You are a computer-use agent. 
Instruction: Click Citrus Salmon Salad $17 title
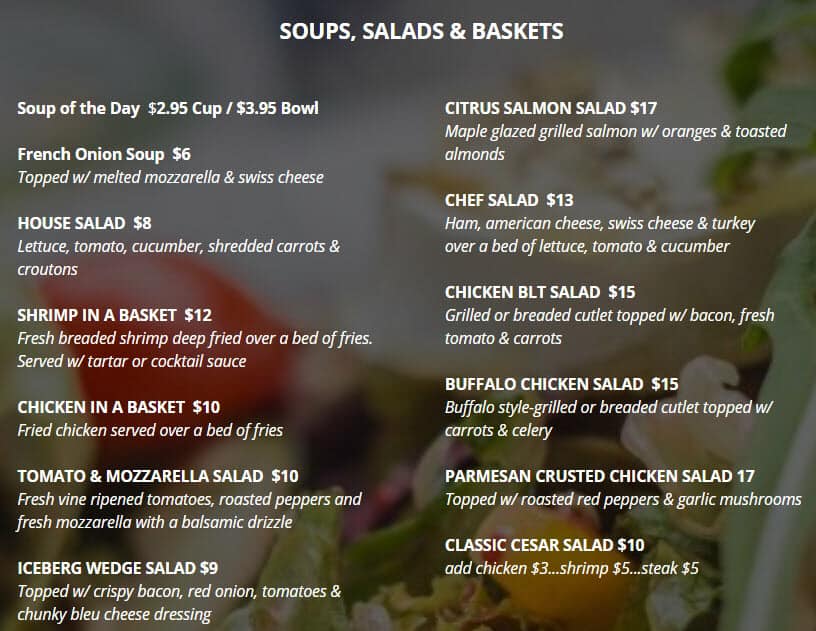pos(551,108)
